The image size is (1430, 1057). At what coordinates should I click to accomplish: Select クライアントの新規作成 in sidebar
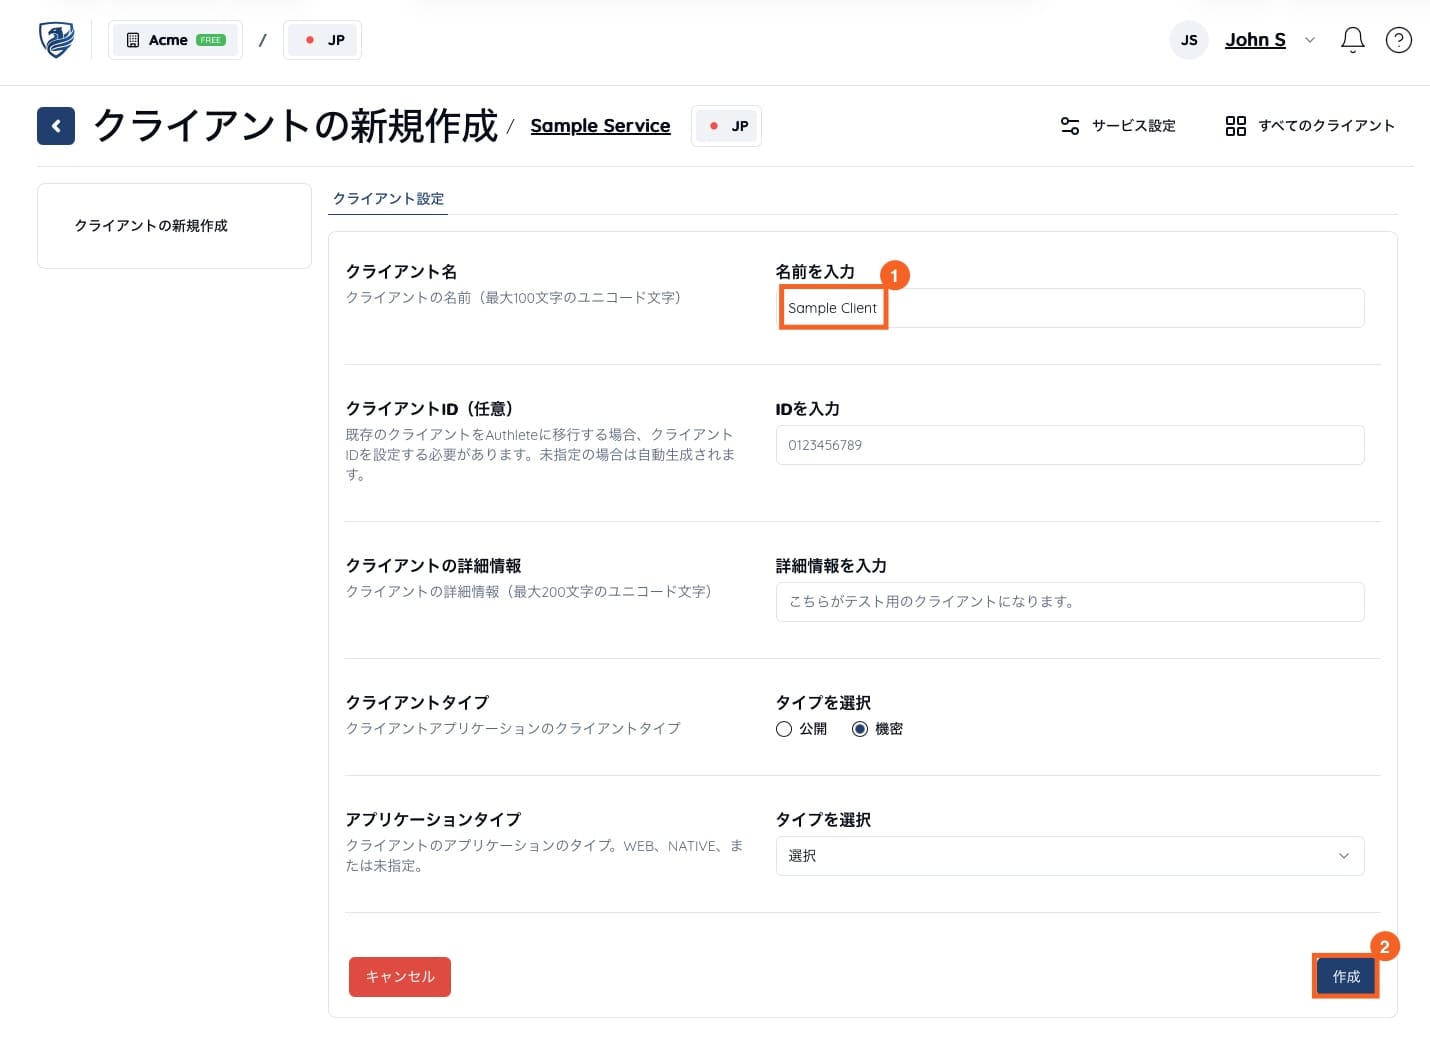coord(151,226)
